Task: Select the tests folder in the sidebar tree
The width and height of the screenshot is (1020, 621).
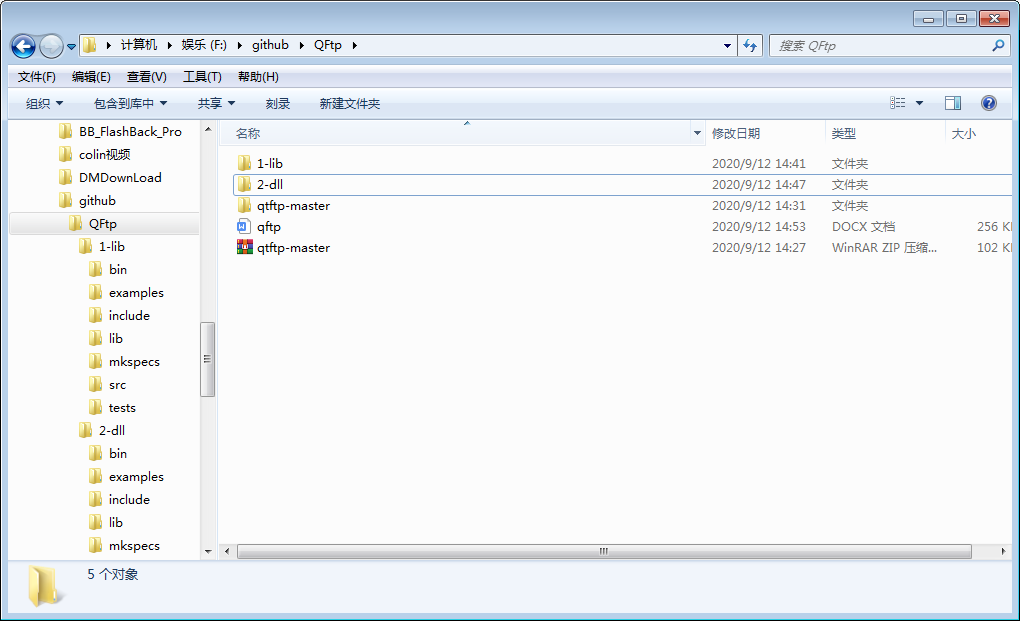Action: tap(121, 407)
